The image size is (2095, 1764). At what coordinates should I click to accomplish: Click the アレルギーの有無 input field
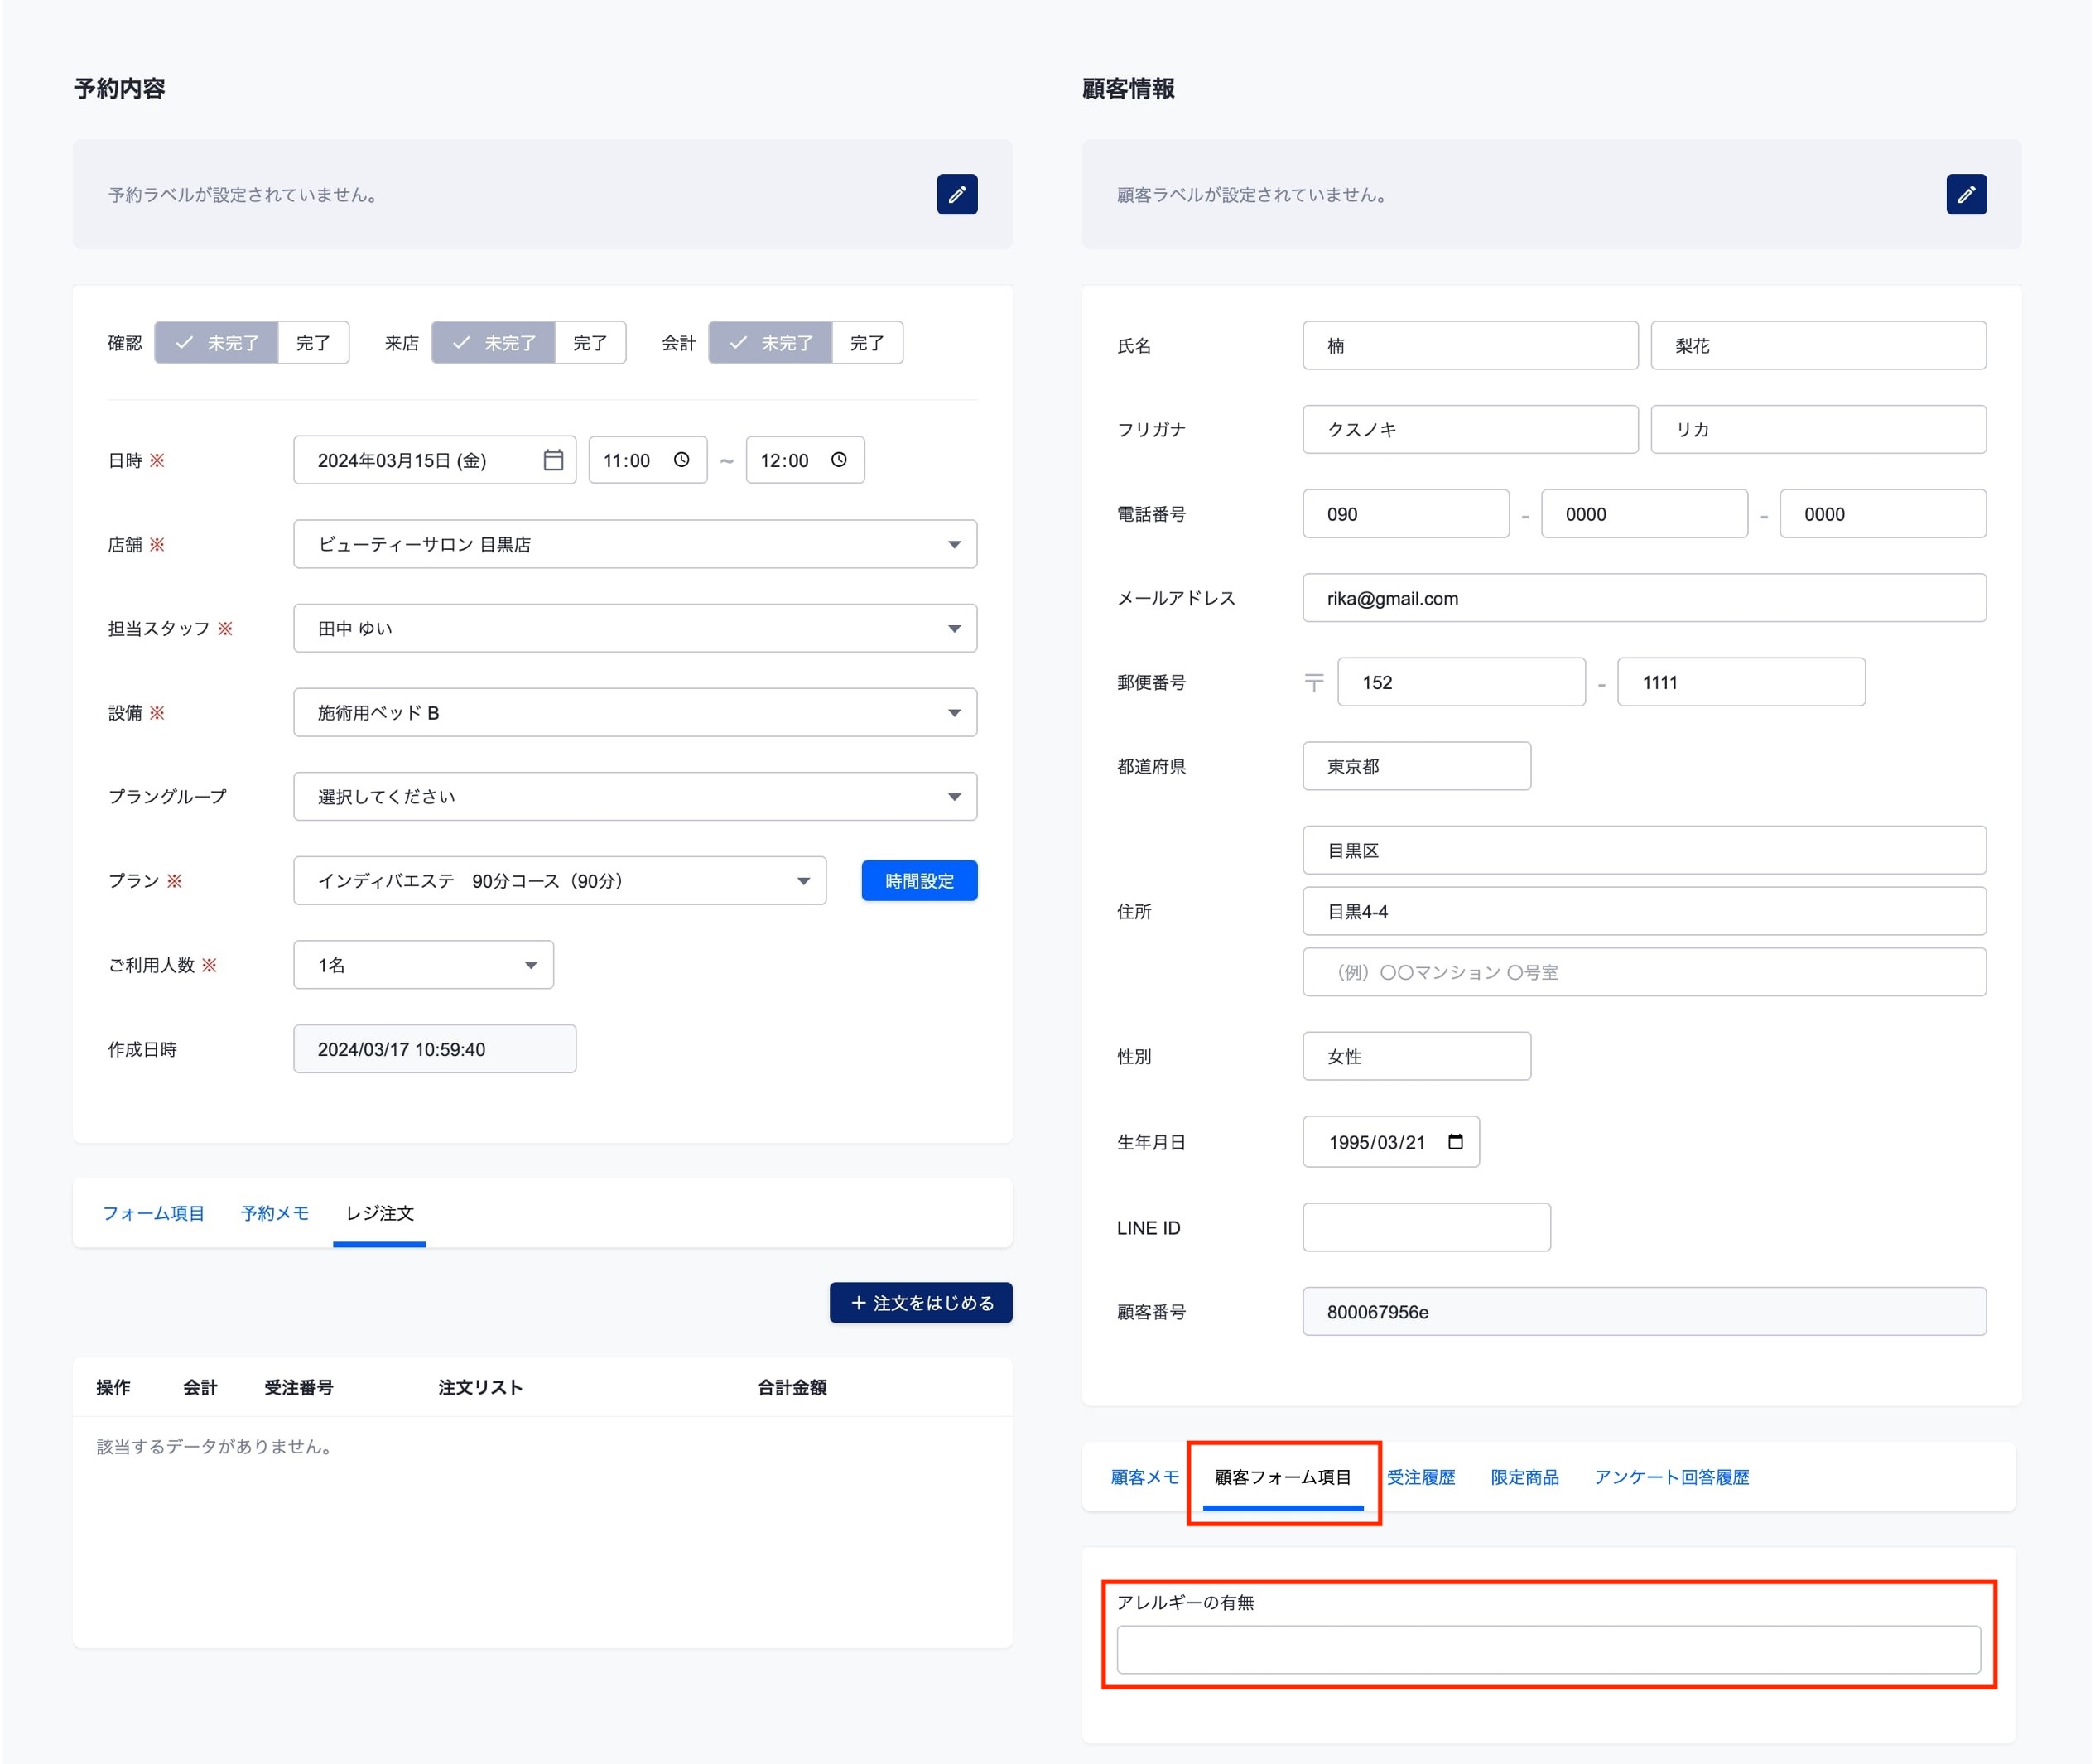coord(1548,1650)
